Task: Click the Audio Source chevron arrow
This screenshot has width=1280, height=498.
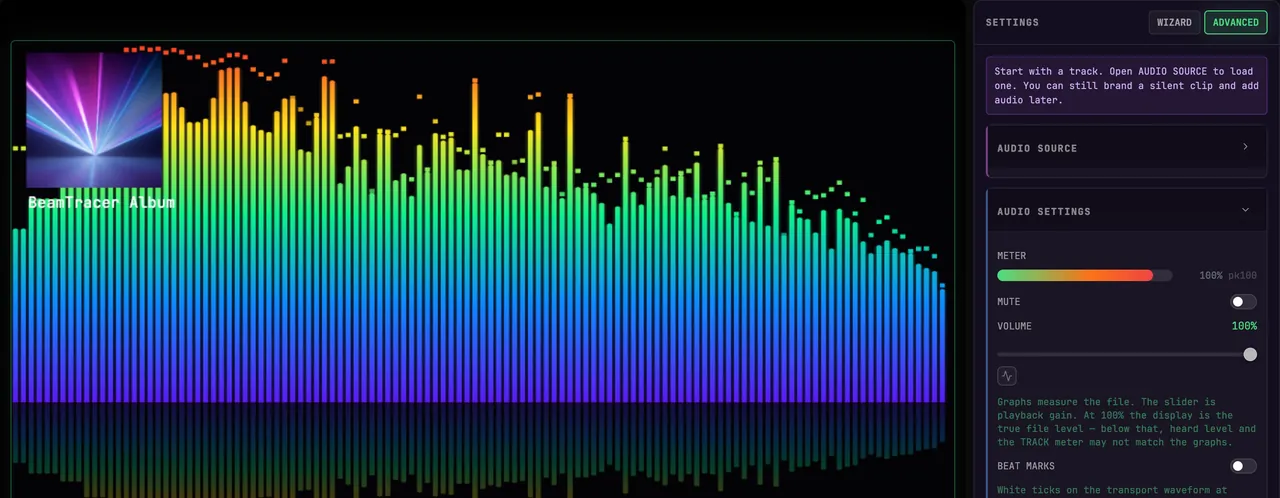Action: tap(1245, 147)
